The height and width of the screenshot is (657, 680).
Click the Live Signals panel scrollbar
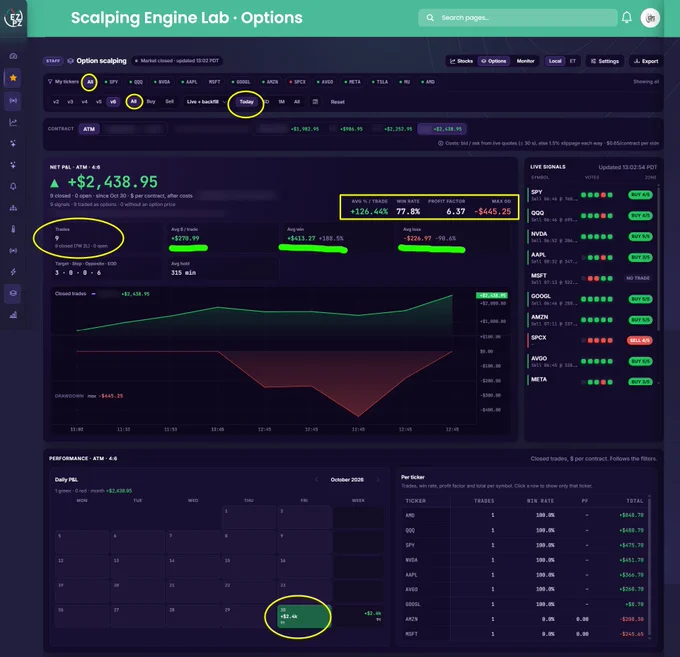[x=659, y=260]
